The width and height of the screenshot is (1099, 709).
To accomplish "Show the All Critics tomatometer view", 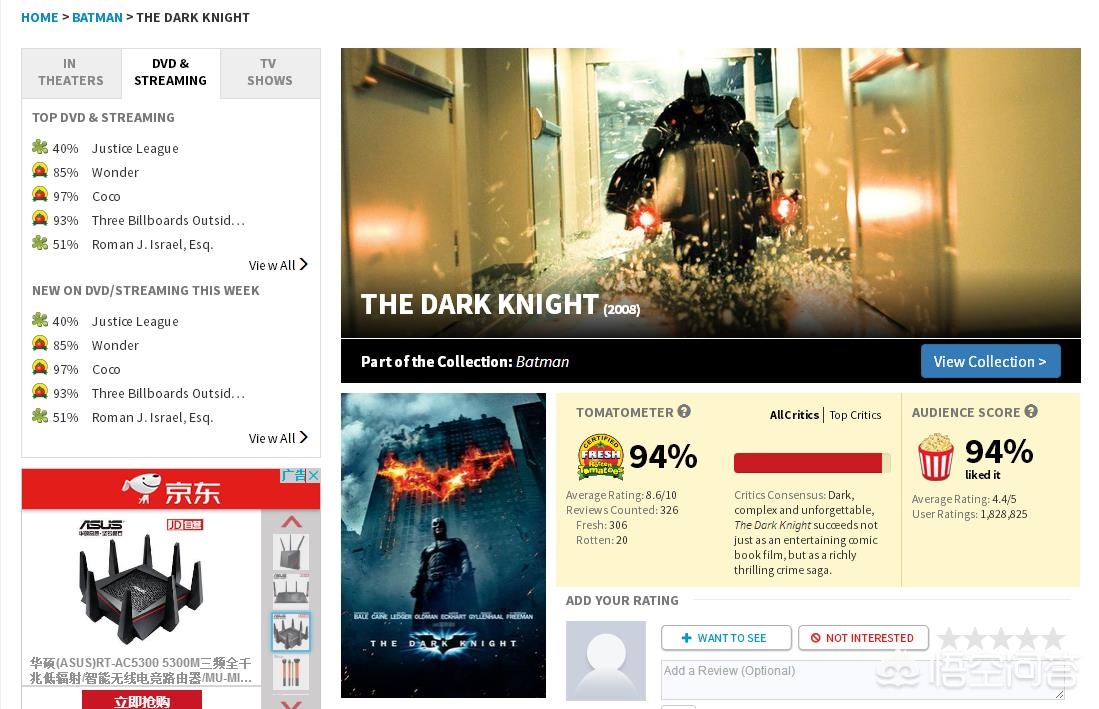I will click(x=794, y=415).
